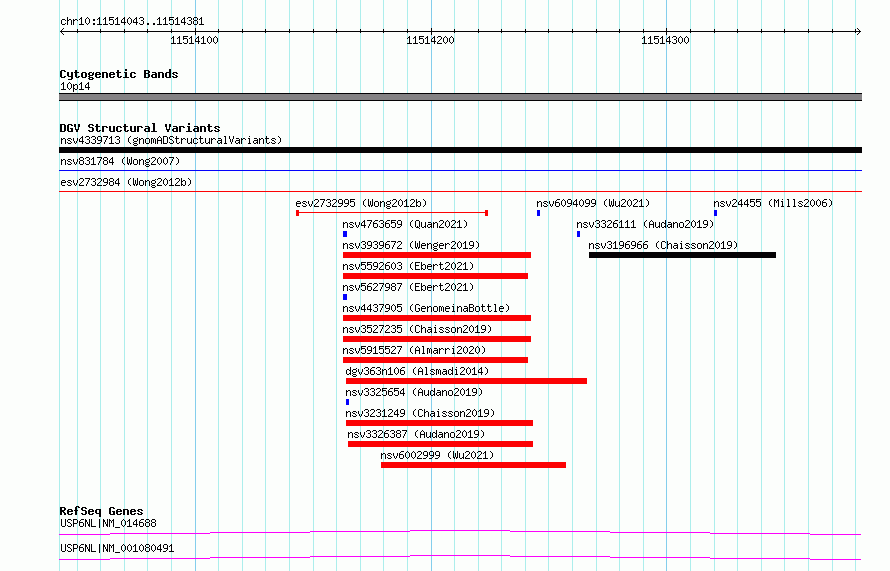Click the Cytogenetic Bands track title
Viewport: 890px width, 571px height.
tap(119, 74)
